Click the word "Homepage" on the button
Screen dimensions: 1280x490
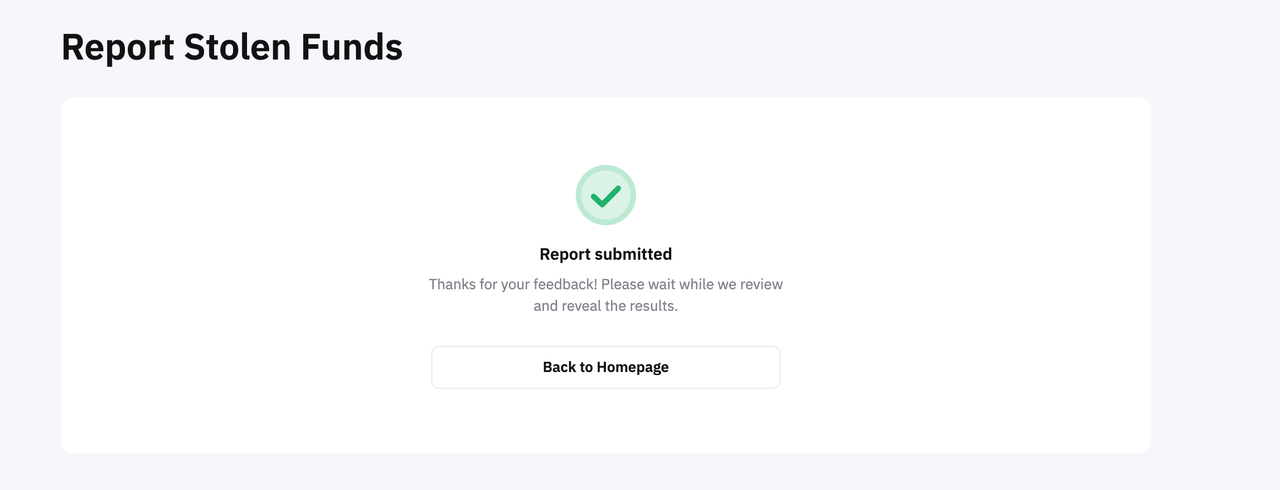click(632, 367)
